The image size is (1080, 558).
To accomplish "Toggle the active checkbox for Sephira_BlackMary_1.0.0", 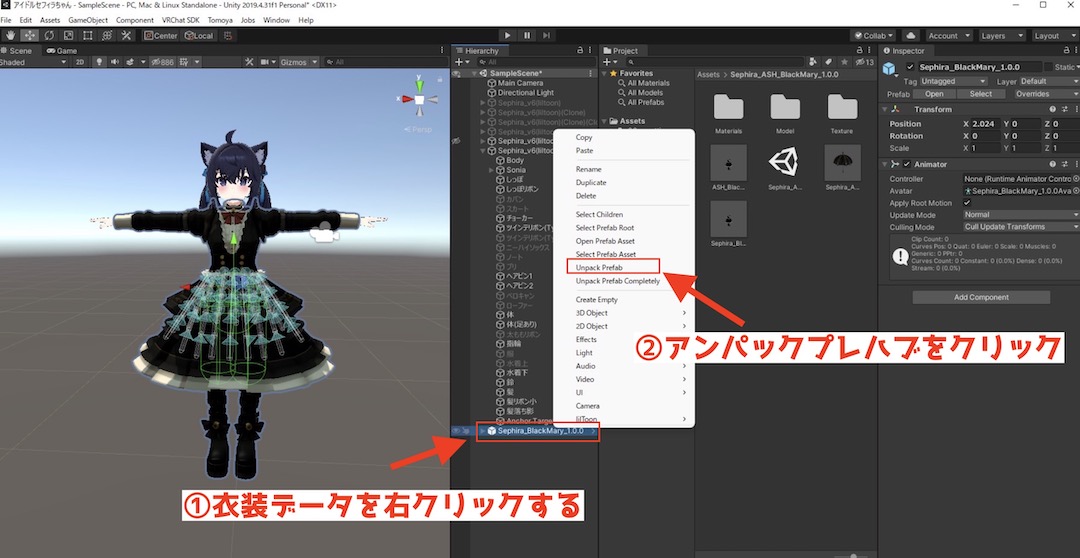I will pos(911,67).
